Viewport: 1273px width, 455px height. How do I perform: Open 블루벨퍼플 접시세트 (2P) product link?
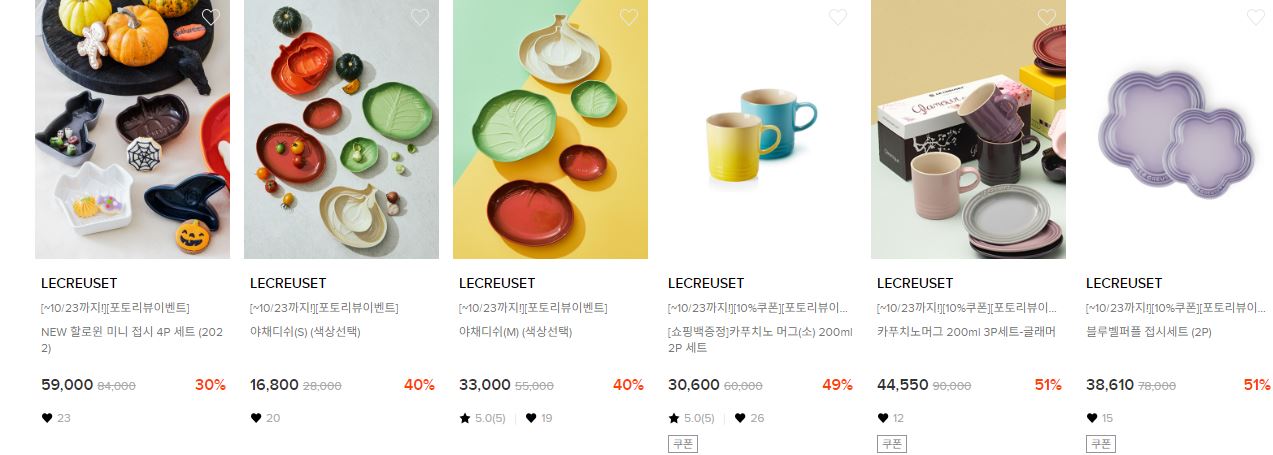[1150, 331]
